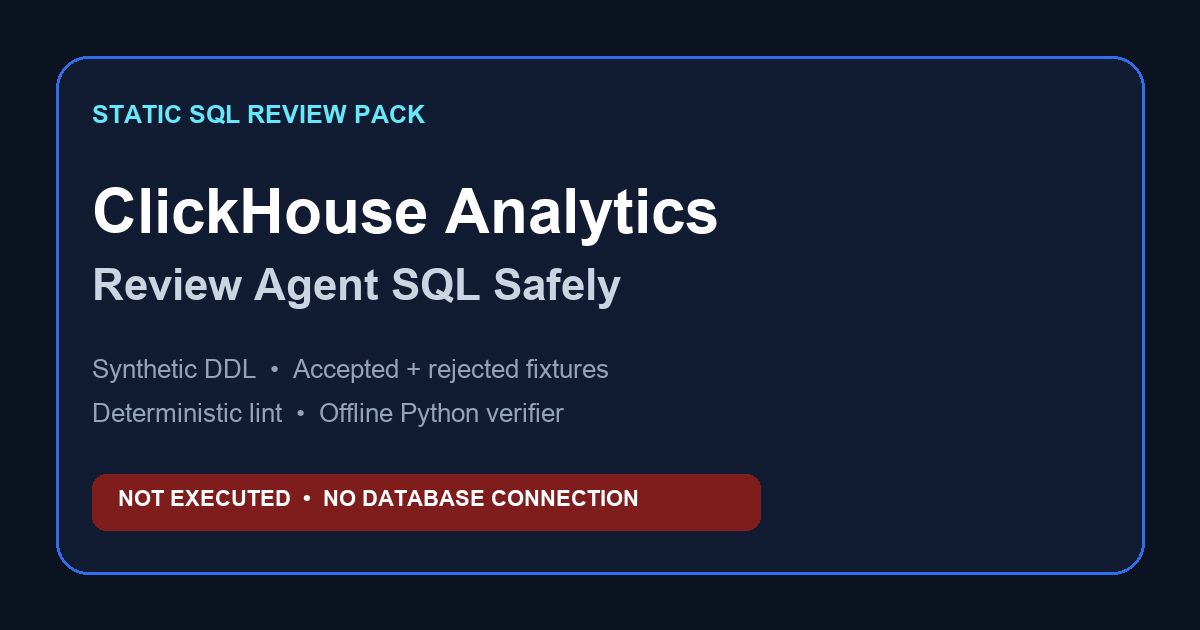Screen dimensions: 1200x630
Task: Click the 'Deterministic lint' text
Action: tap(187, 413)
